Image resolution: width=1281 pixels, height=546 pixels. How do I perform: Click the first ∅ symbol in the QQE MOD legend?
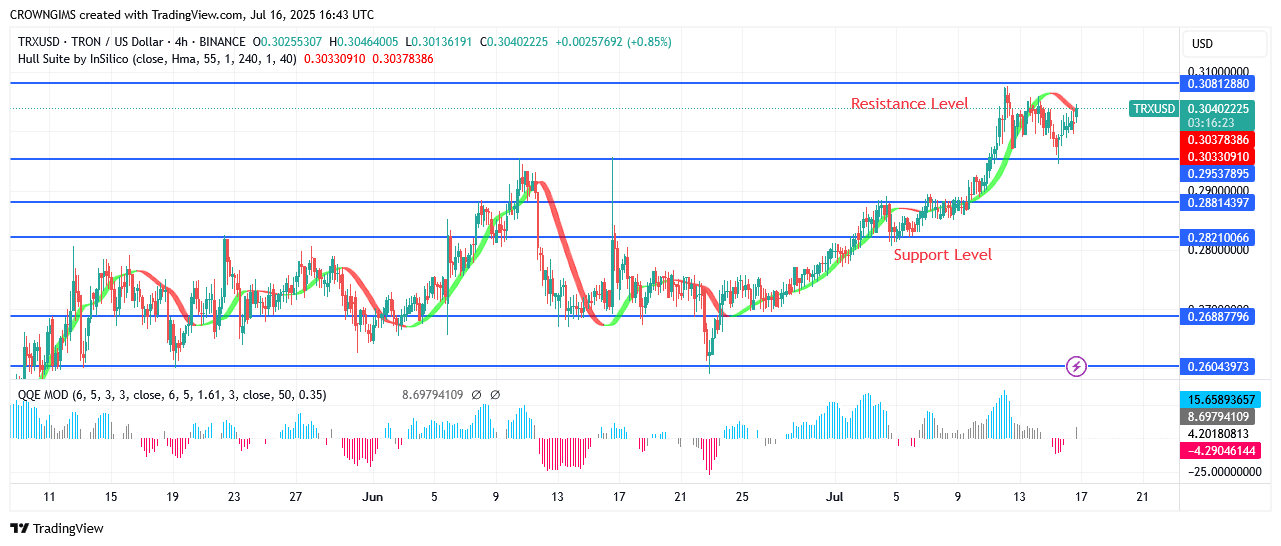click(476, 395)
